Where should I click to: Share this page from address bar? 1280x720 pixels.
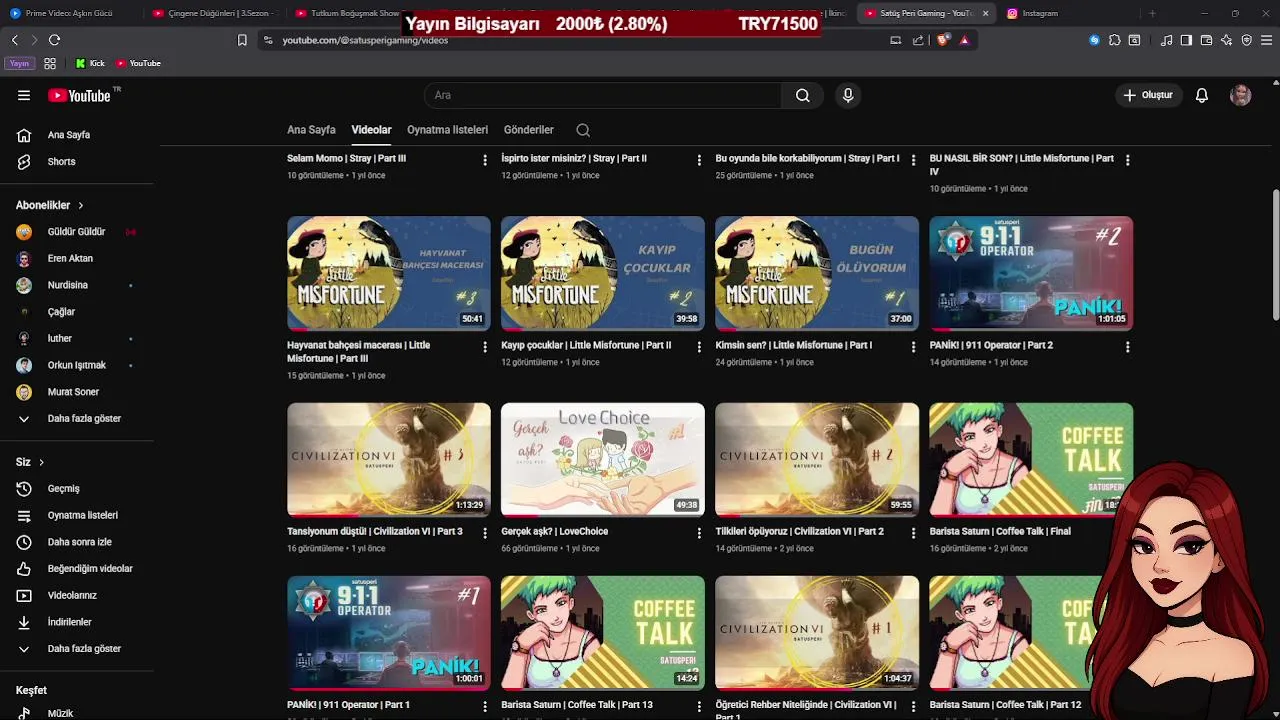point(918,40)
